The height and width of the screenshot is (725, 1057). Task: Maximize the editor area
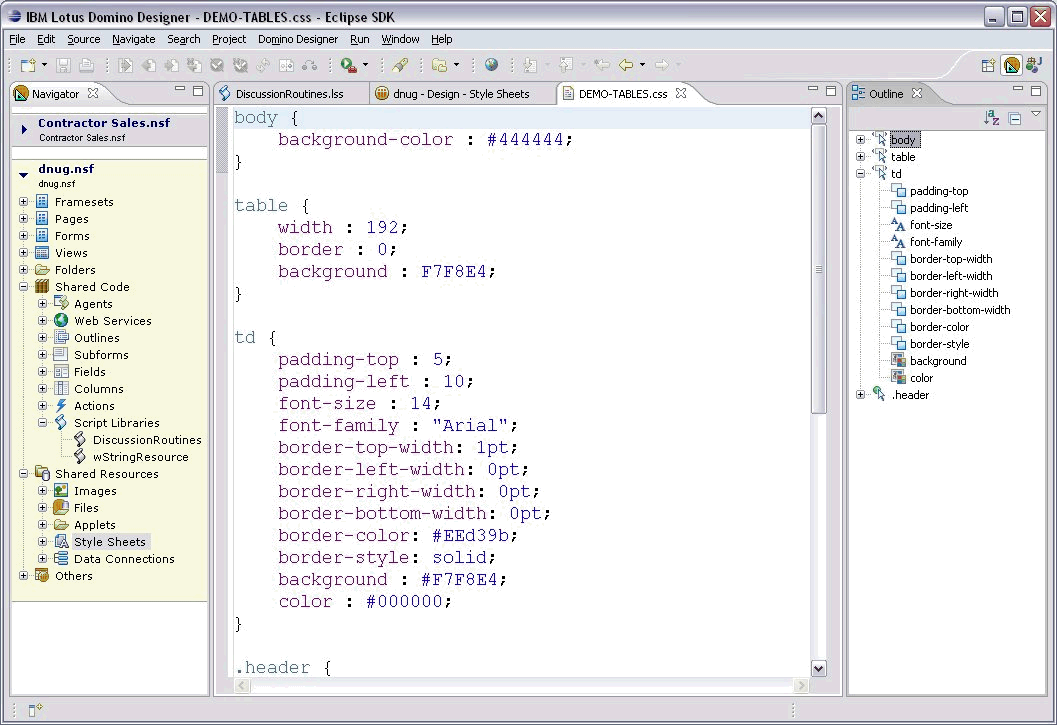click(831, 90)
